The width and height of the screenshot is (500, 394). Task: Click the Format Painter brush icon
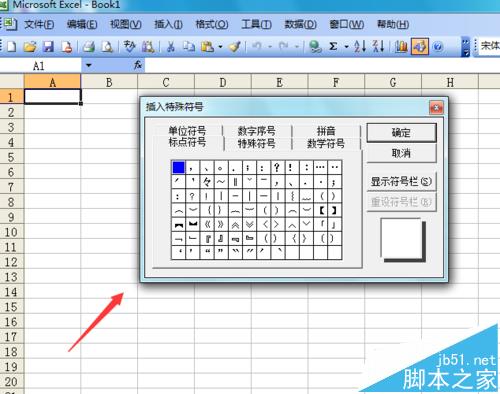click(235, 47)
